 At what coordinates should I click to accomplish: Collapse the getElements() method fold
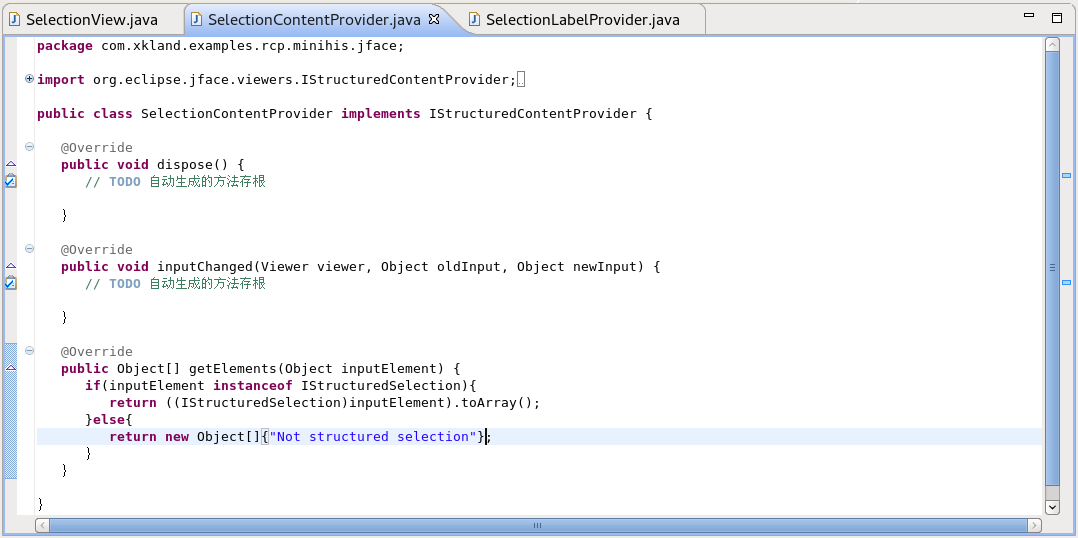tap(30, 350)
